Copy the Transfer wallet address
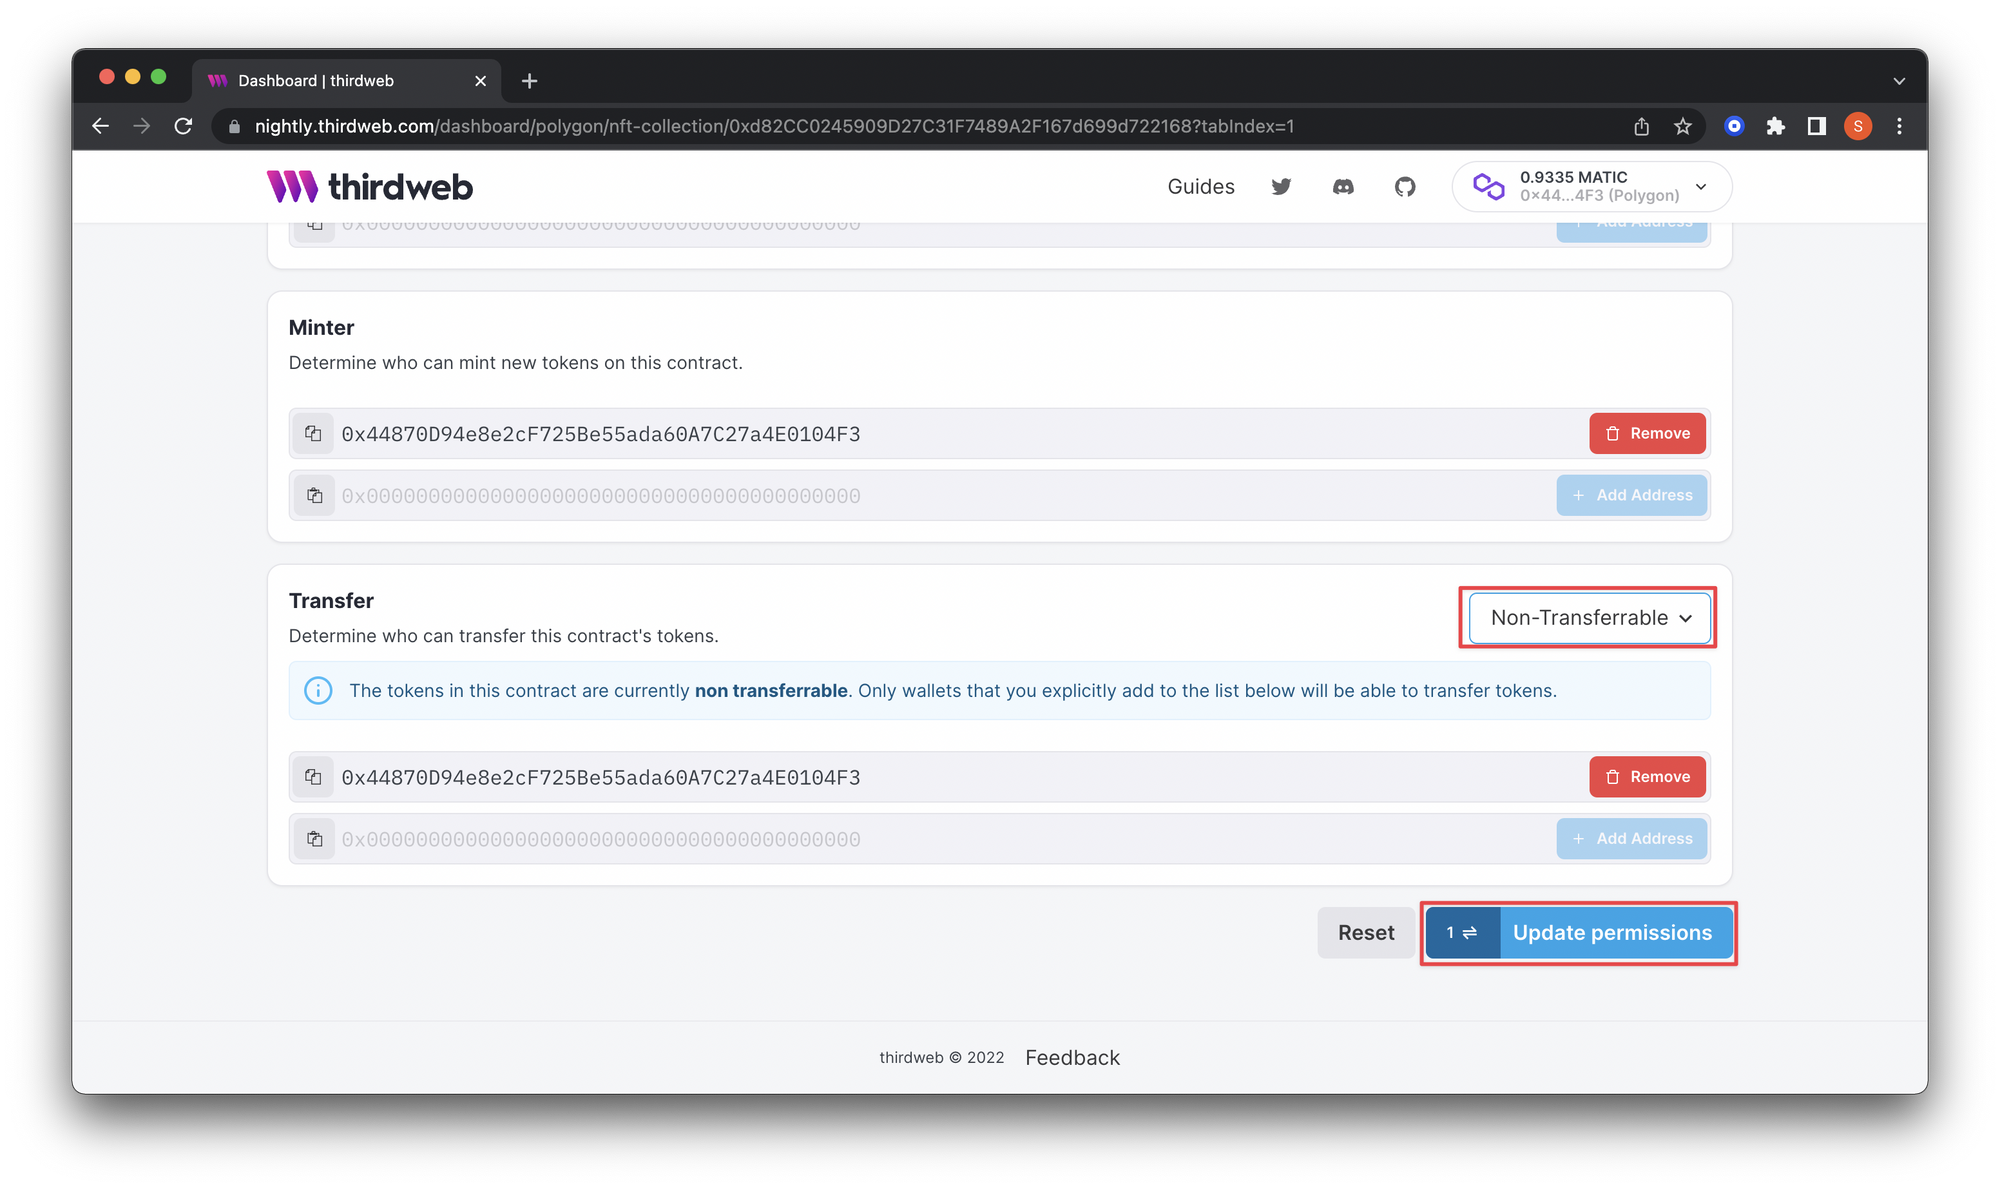The image size is (2000, 1189). click(x=313, y=777)
